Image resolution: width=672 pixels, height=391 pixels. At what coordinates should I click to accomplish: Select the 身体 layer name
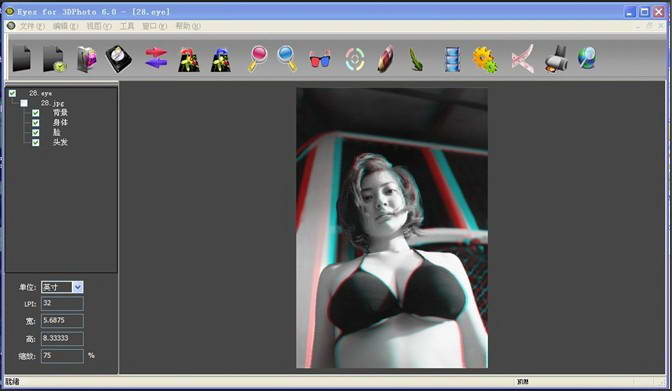pyautogui.click(x=60, y=123)
